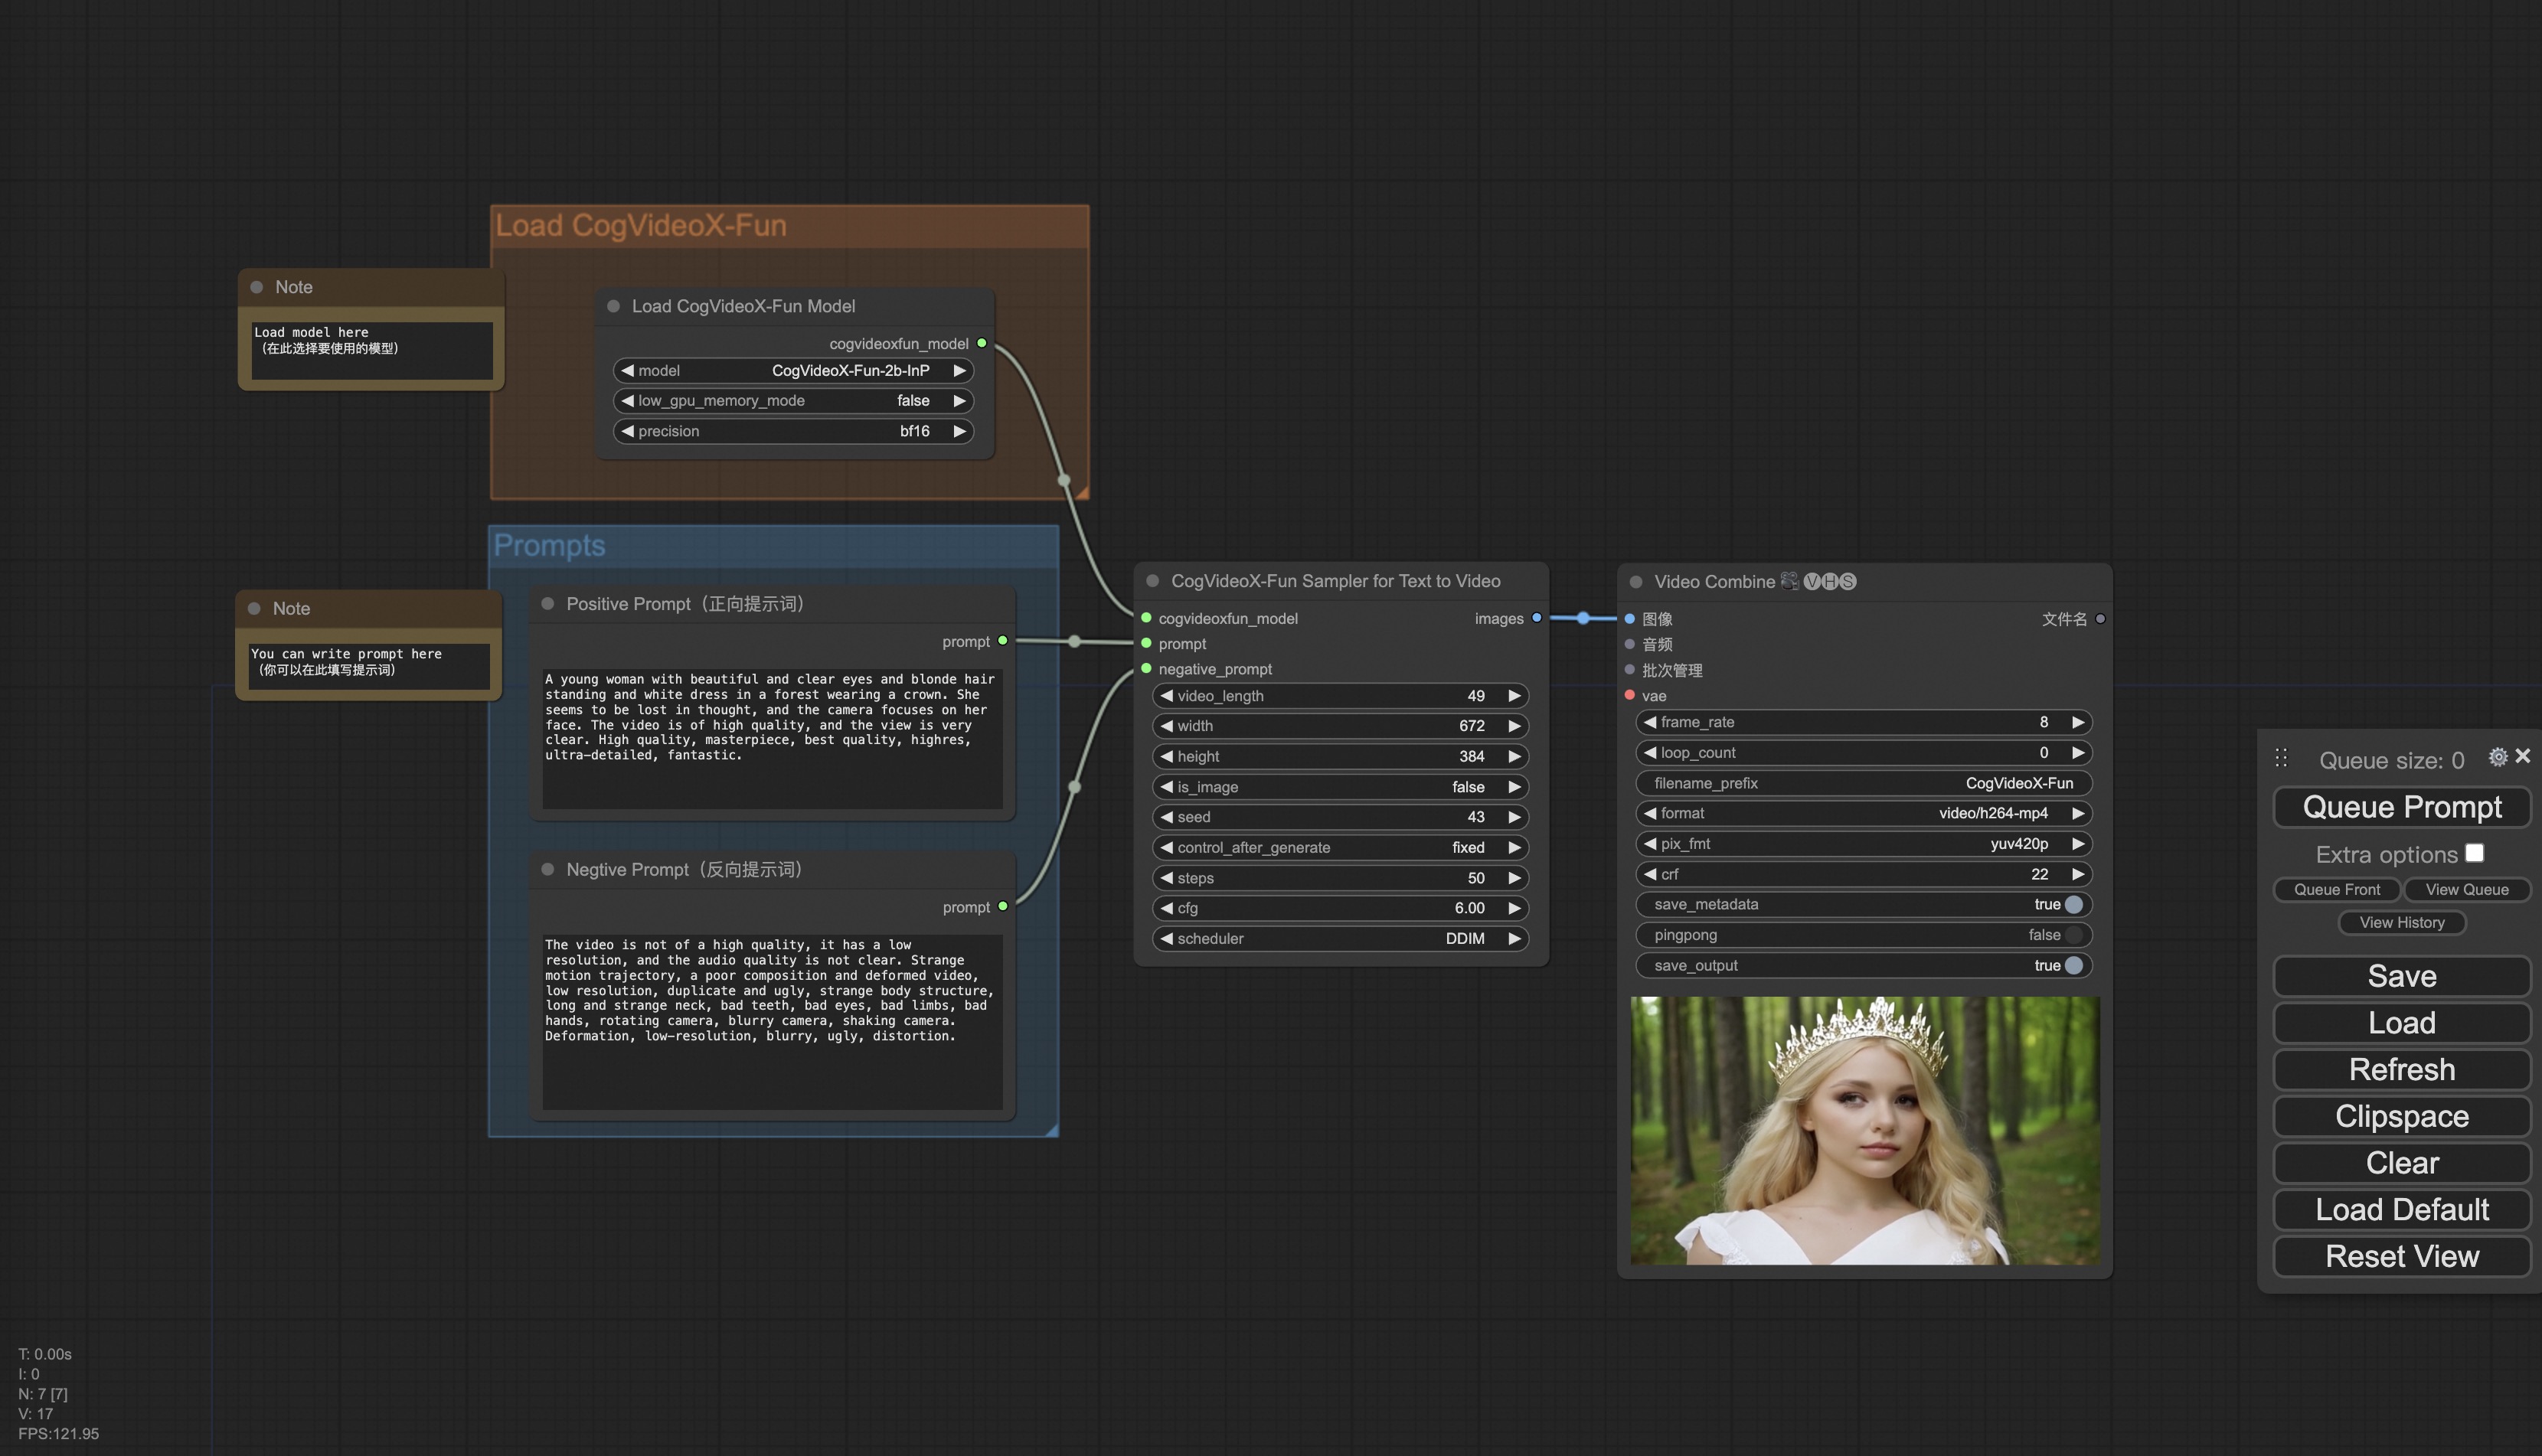Close the queue menu panel
The height and width of the screenshot is (1456, 2542).
pos(2522,756)
